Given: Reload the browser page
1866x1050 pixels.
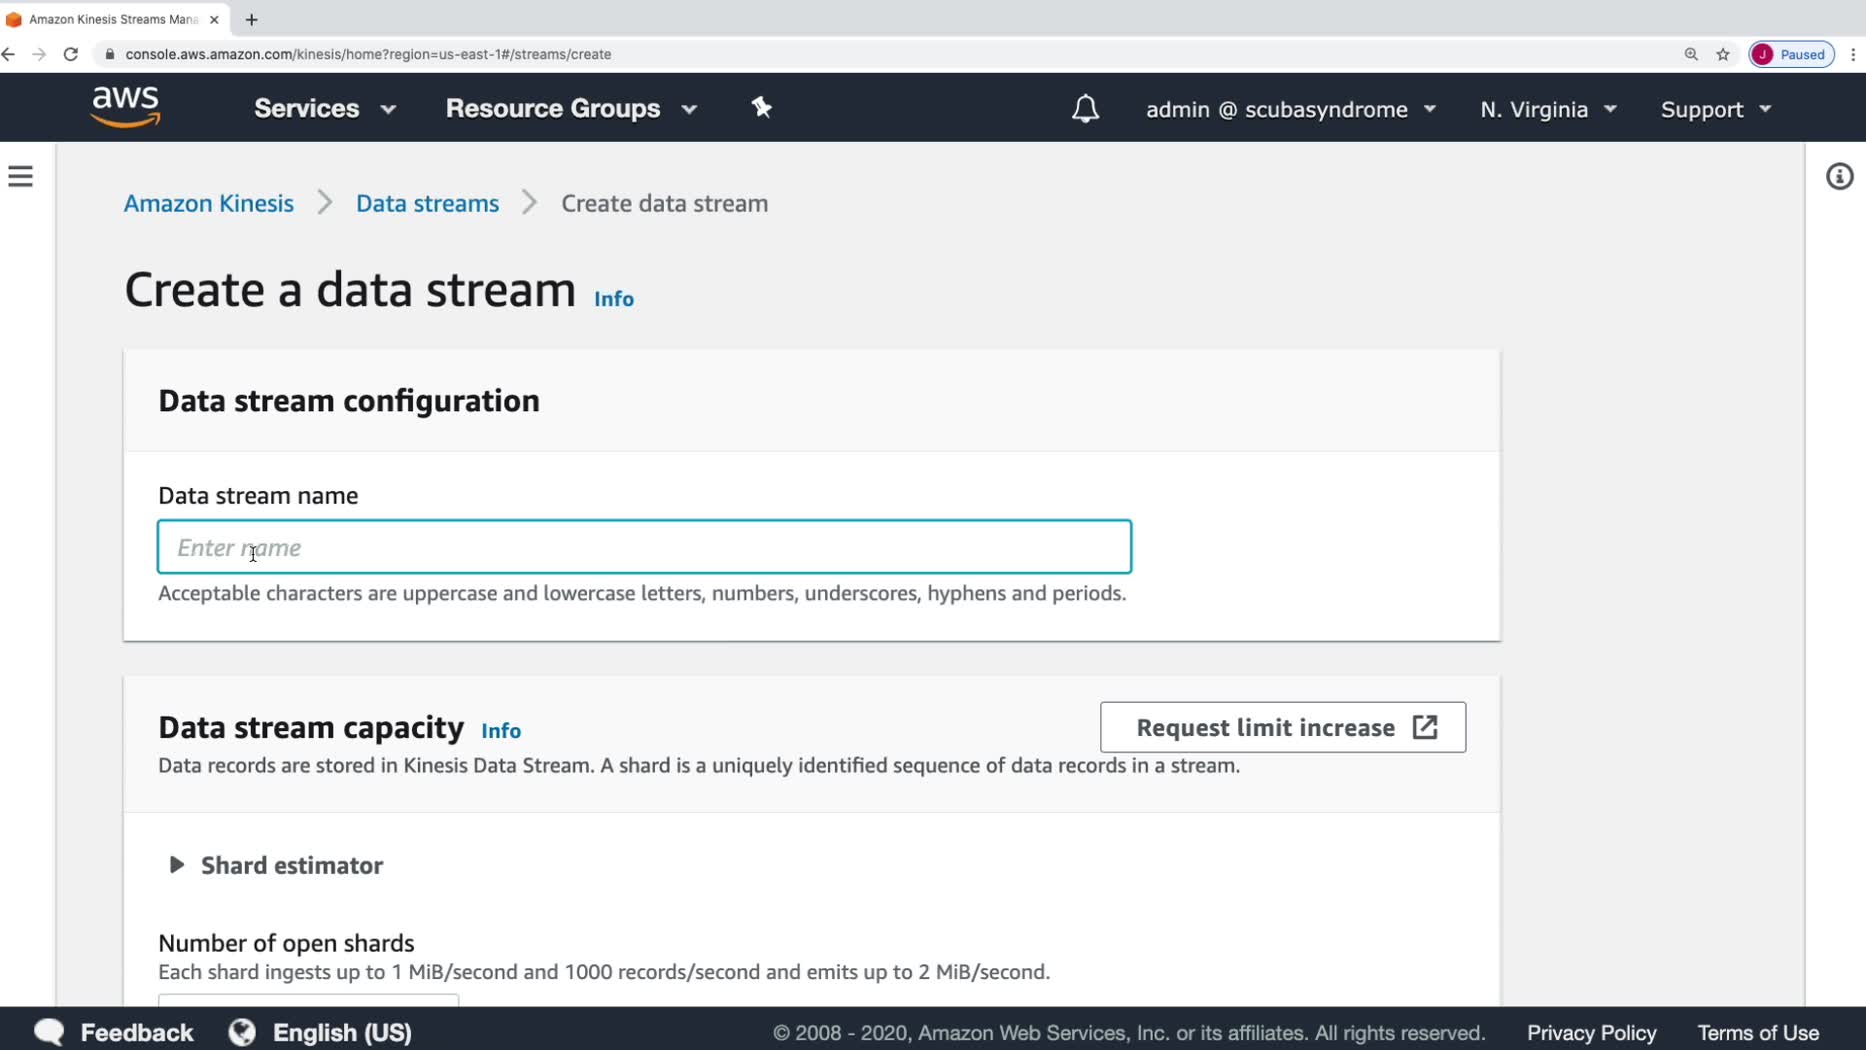Looking at the screenshot, I should pos(71,54).
